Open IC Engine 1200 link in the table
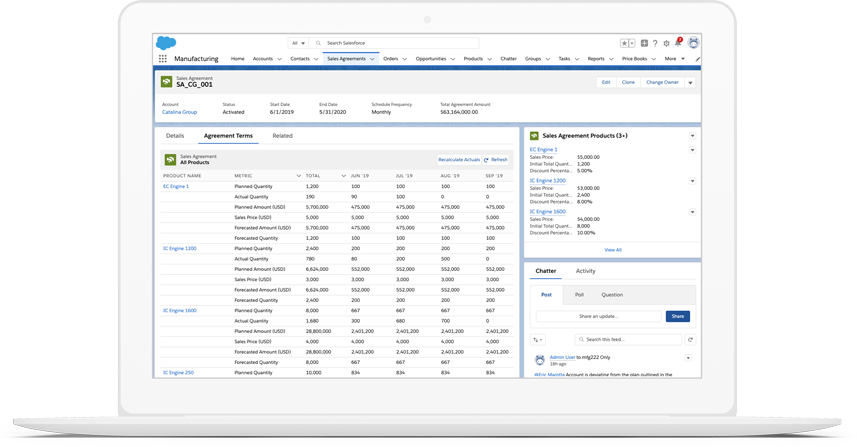 pyautogui.click(x=180, y=249)
